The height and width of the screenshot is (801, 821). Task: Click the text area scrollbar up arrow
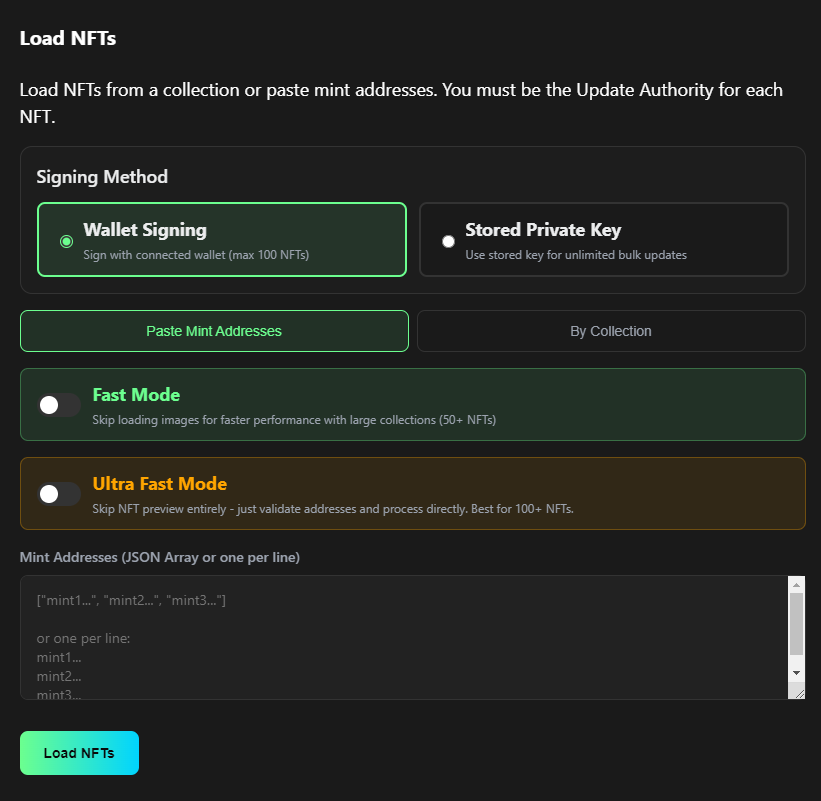click(796, 584)
